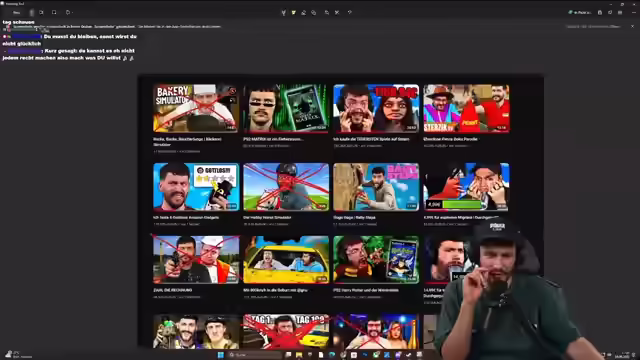Click the Bakery Simulator video thumbnail

(x=196, y=108)
